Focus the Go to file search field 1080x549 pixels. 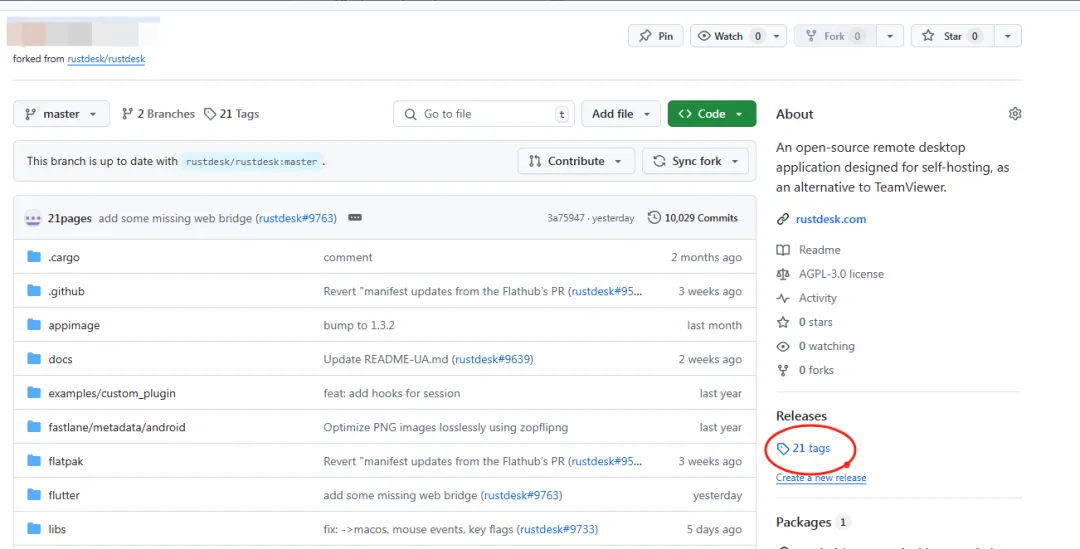pos(483,114)
